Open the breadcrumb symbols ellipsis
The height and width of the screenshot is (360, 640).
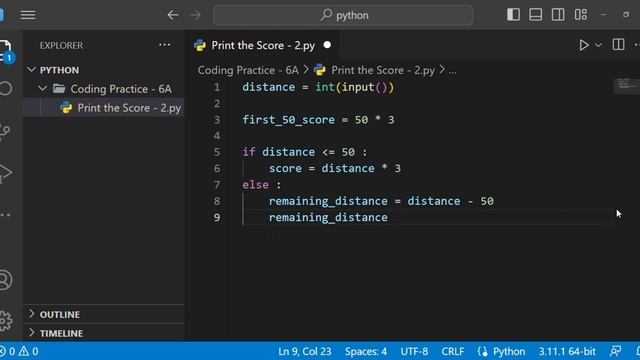(453, 71)
